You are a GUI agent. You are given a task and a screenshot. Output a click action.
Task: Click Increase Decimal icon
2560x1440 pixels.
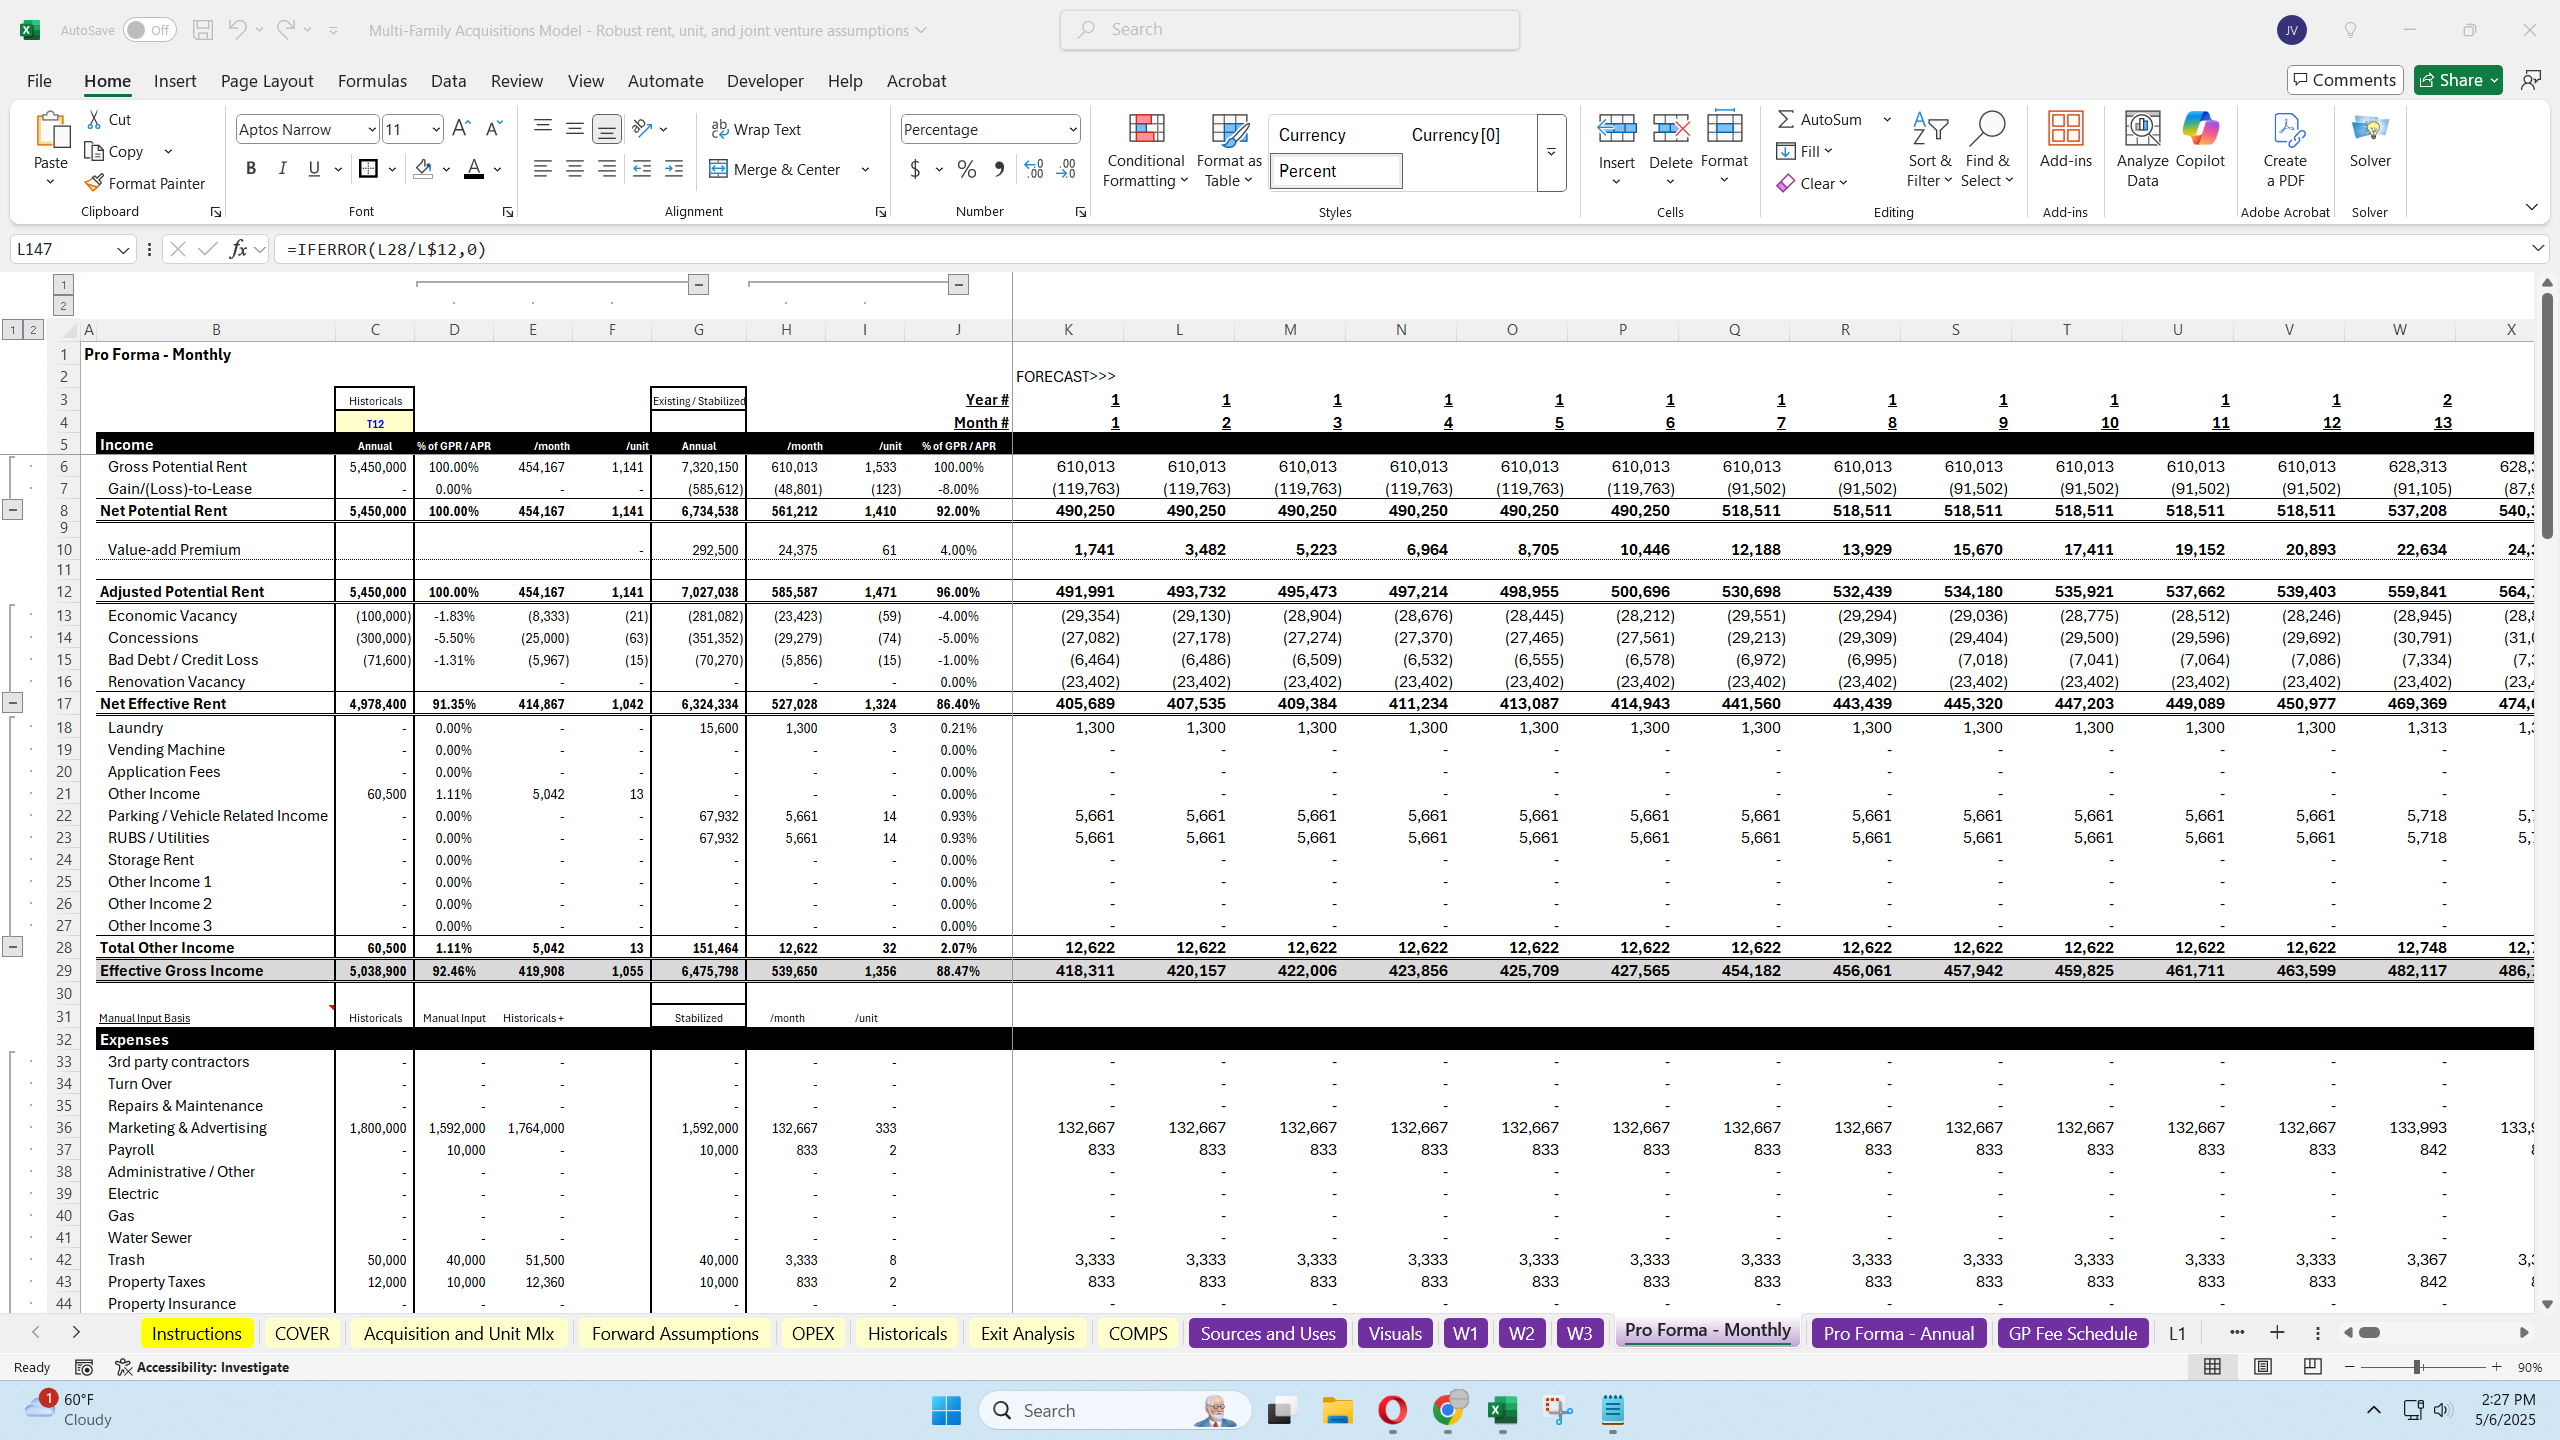tap(1034, 170)
